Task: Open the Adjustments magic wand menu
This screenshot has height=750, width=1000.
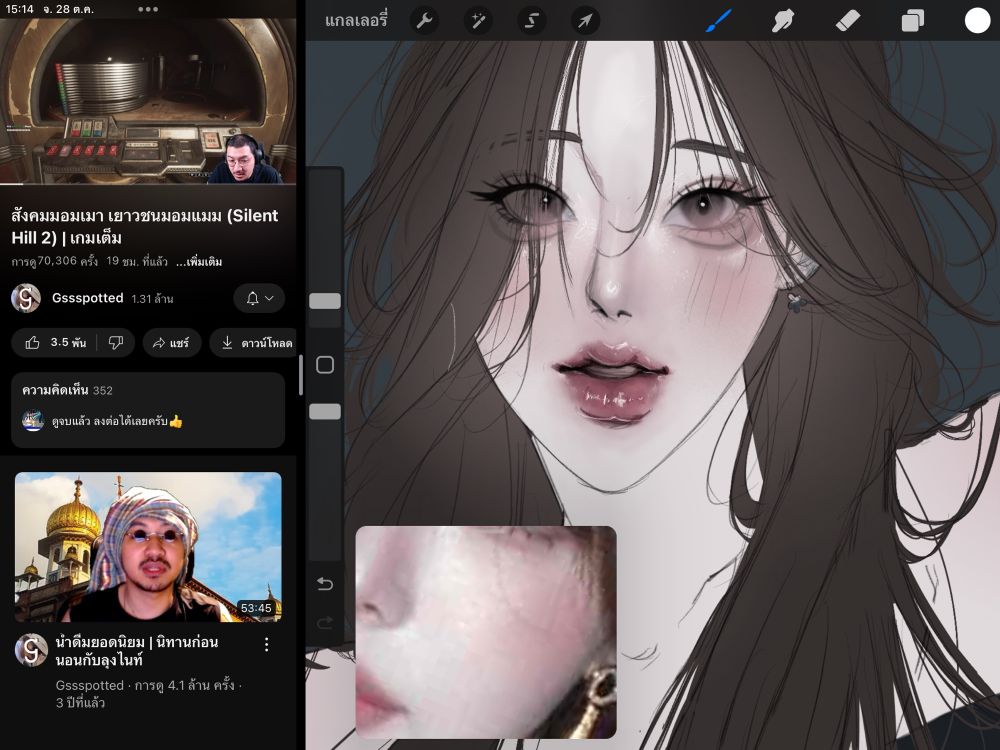Action: tap(477, 21)
